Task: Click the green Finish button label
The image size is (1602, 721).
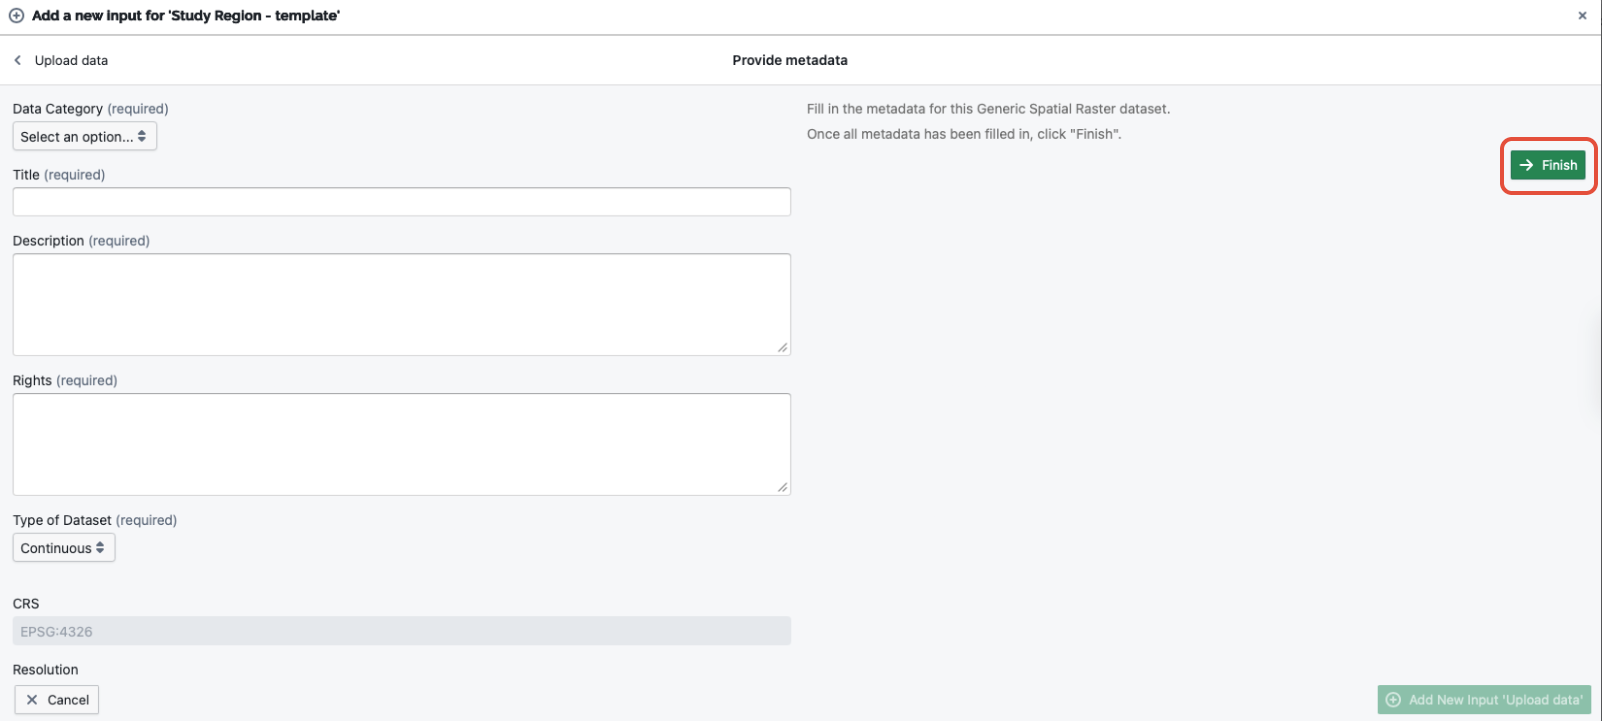Action: 1559,166
